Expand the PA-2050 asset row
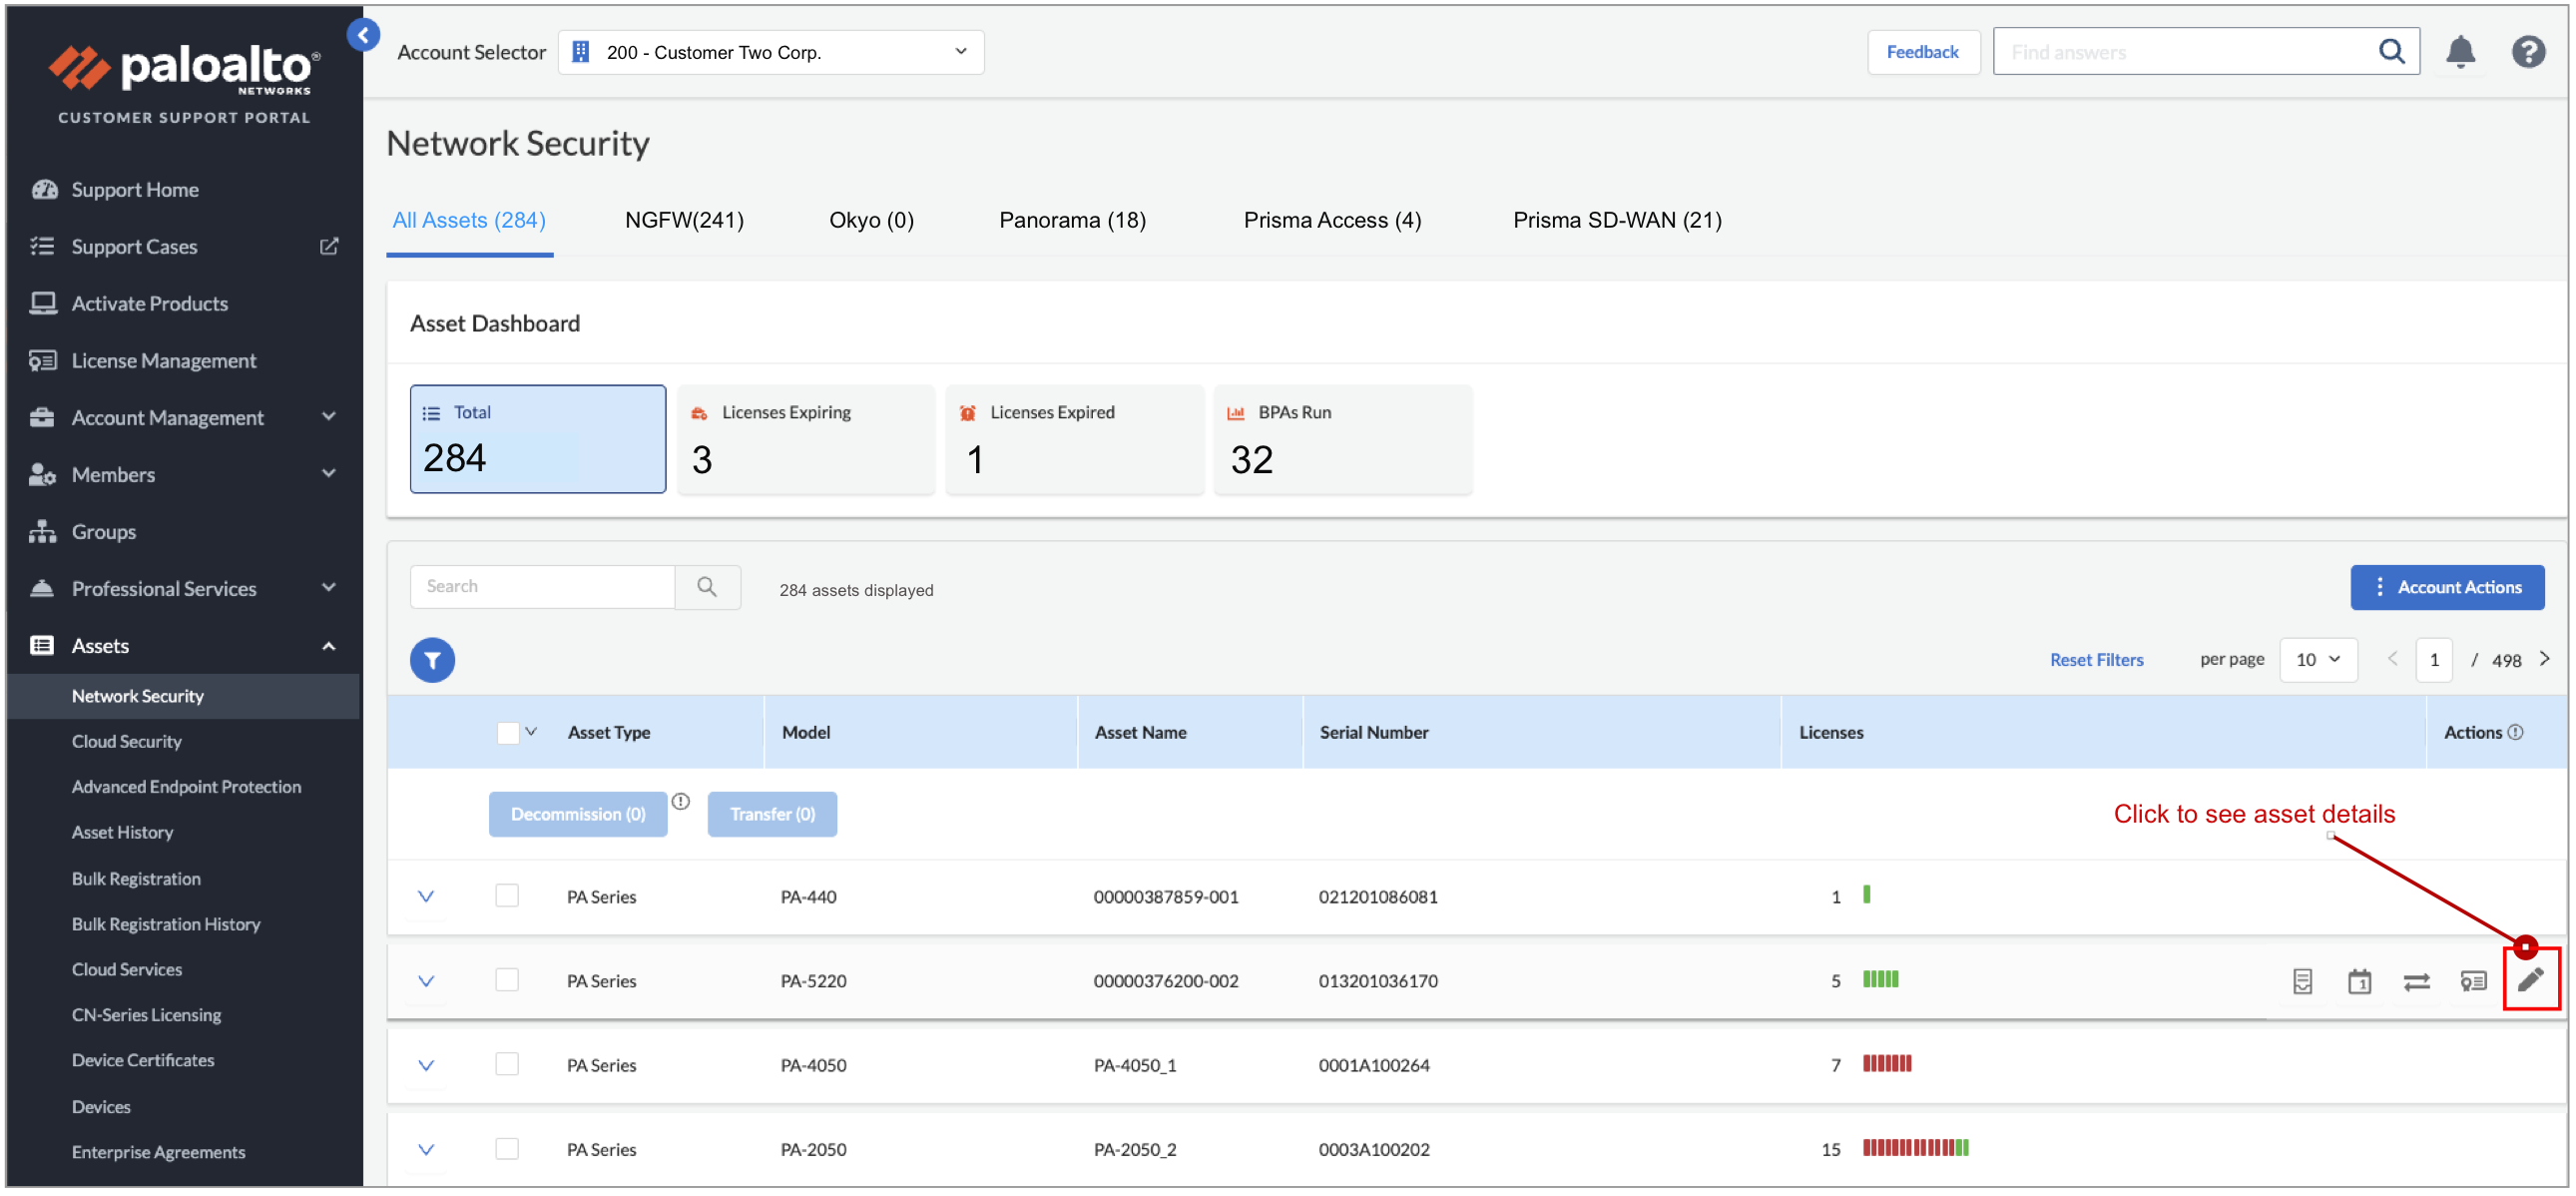The height and width of the screenshot is (1196, 2576). (426, 1149)
